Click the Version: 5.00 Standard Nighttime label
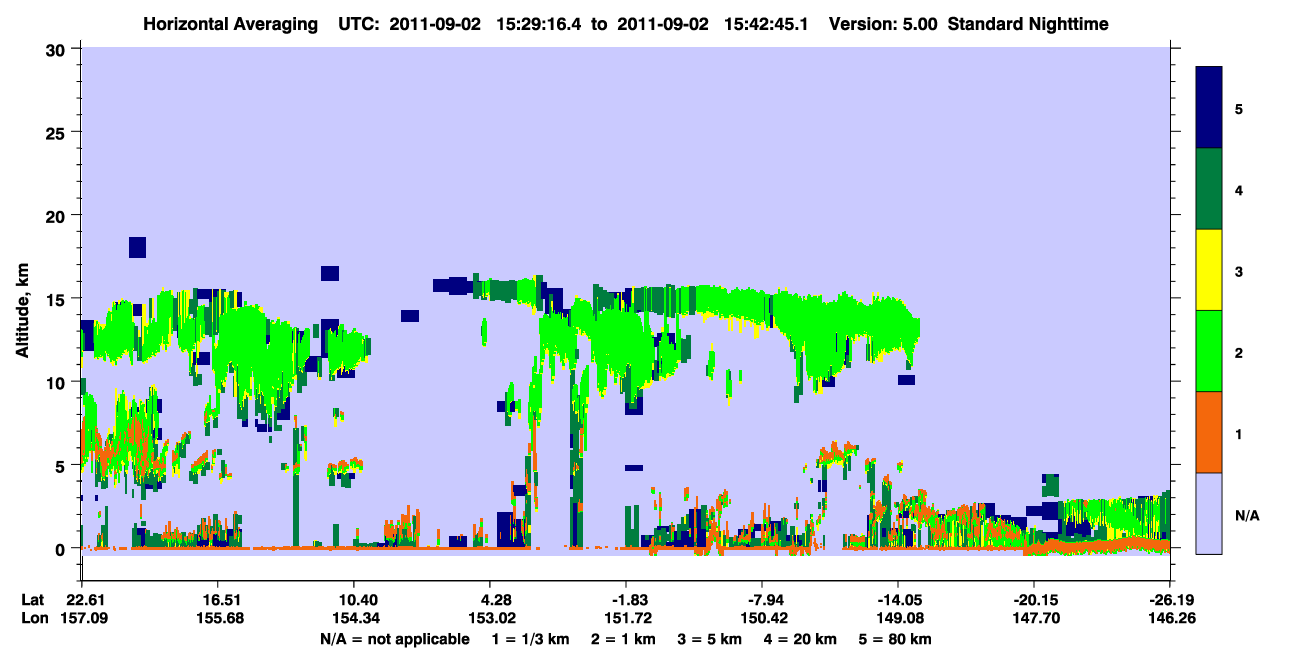 (969, 23)
